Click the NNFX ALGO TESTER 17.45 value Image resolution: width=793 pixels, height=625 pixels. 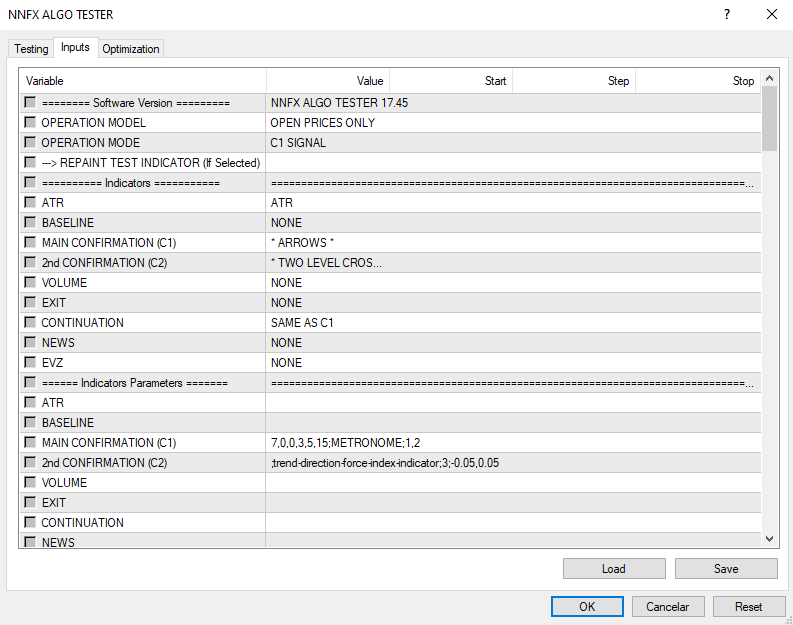click(513, 103)
